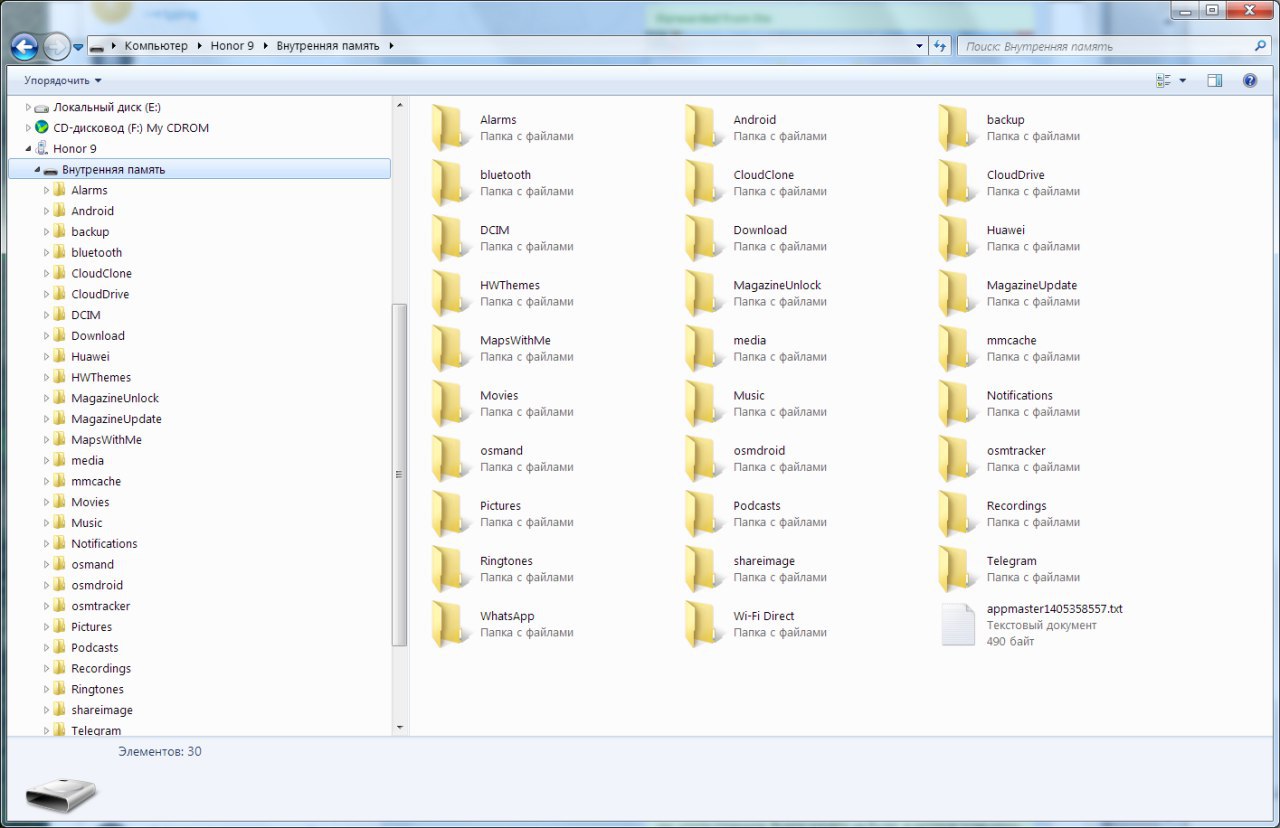
Task: Select osmtracker in the navigation tree
Action: click(100, 606)
